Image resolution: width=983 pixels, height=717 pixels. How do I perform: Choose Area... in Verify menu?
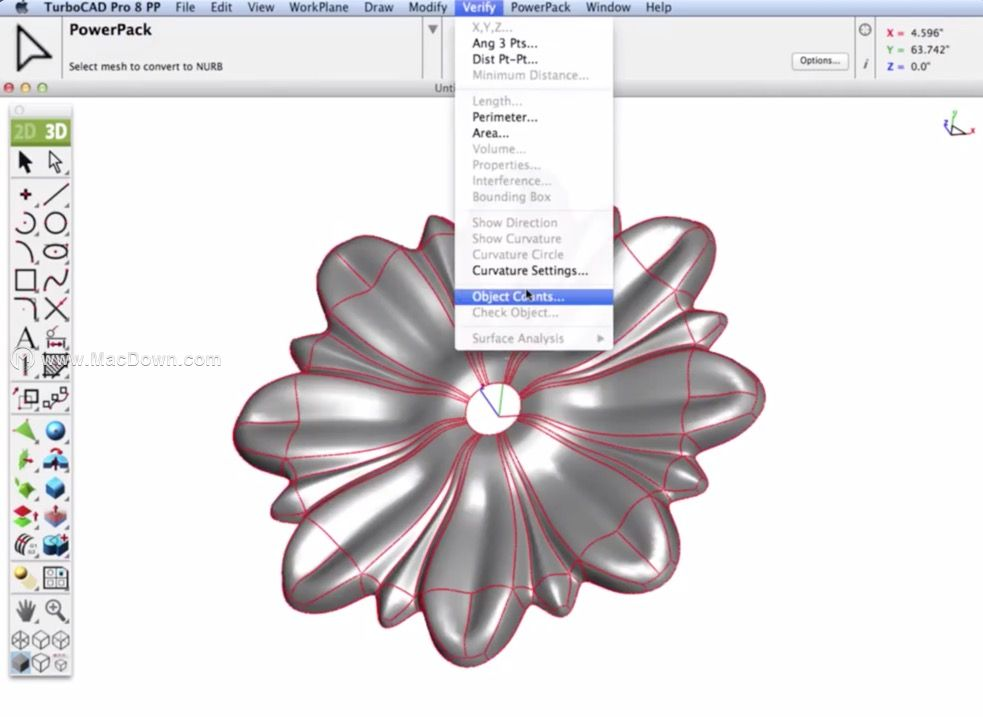tap(534, 133)
